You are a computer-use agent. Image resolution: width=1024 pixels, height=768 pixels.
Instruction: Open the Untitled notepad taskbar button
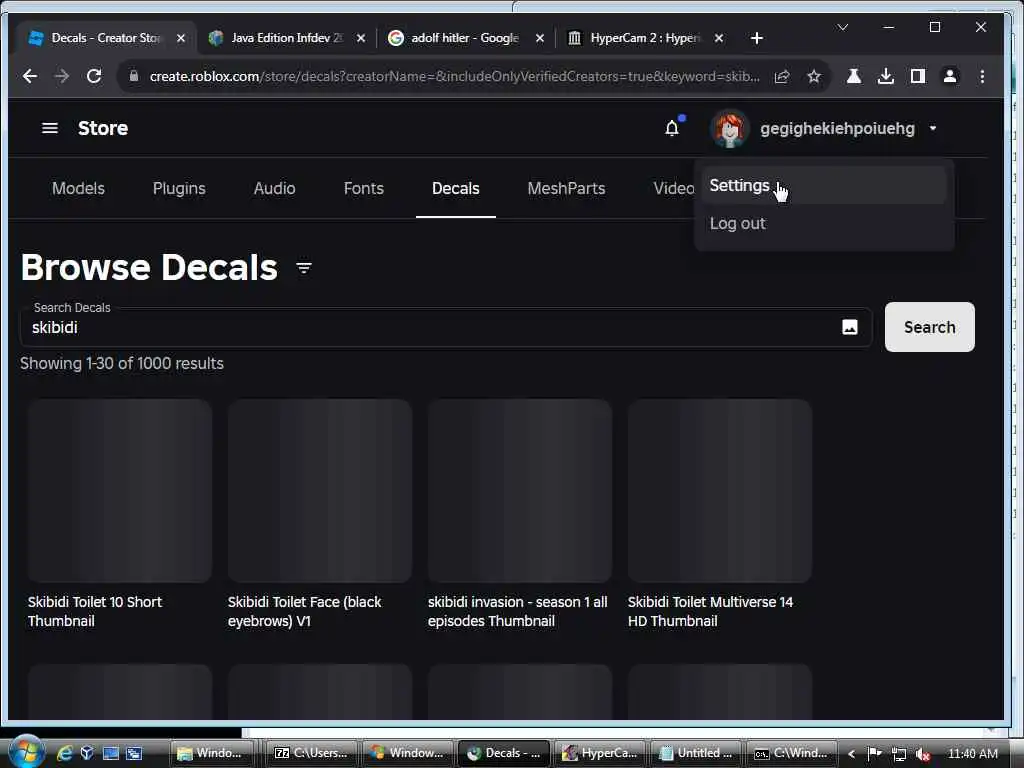click(x=696, y=753)
